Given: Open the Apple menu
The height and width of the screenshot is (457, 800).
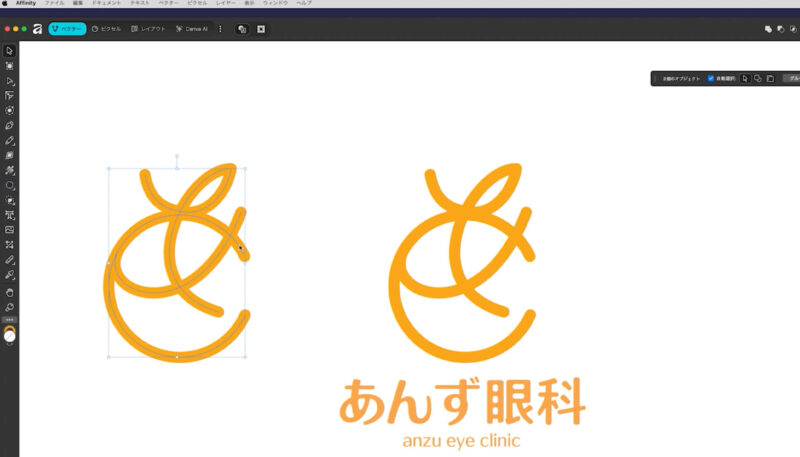Looking at the screenshot, I should (5, 3).
